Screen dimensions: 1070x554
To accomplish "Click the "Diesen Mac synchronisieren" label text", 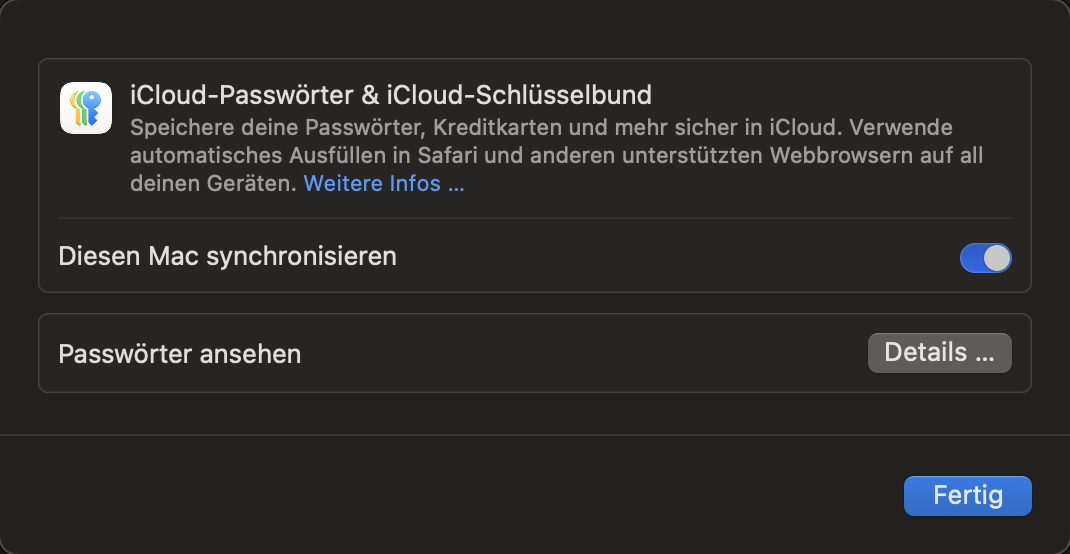I will point(228,257).
